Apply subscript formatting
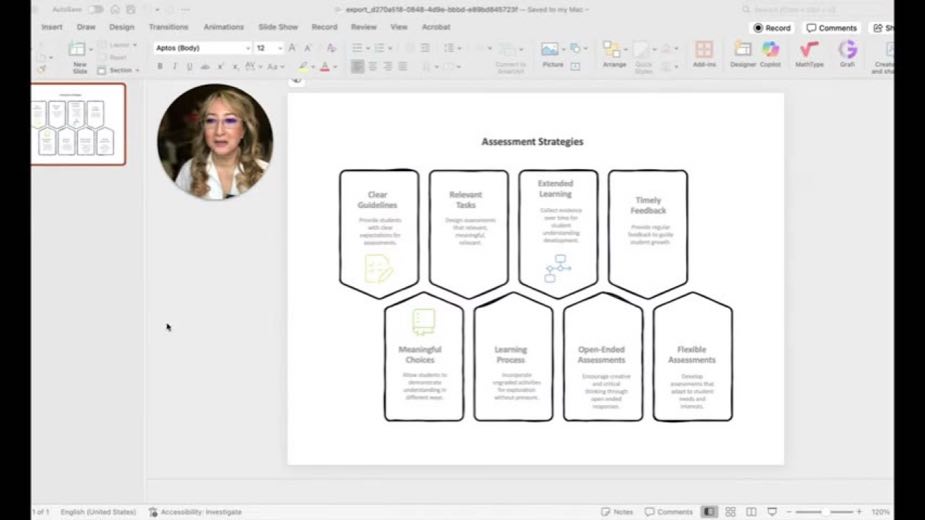This screenshot has width=925, height=520. 235,67
